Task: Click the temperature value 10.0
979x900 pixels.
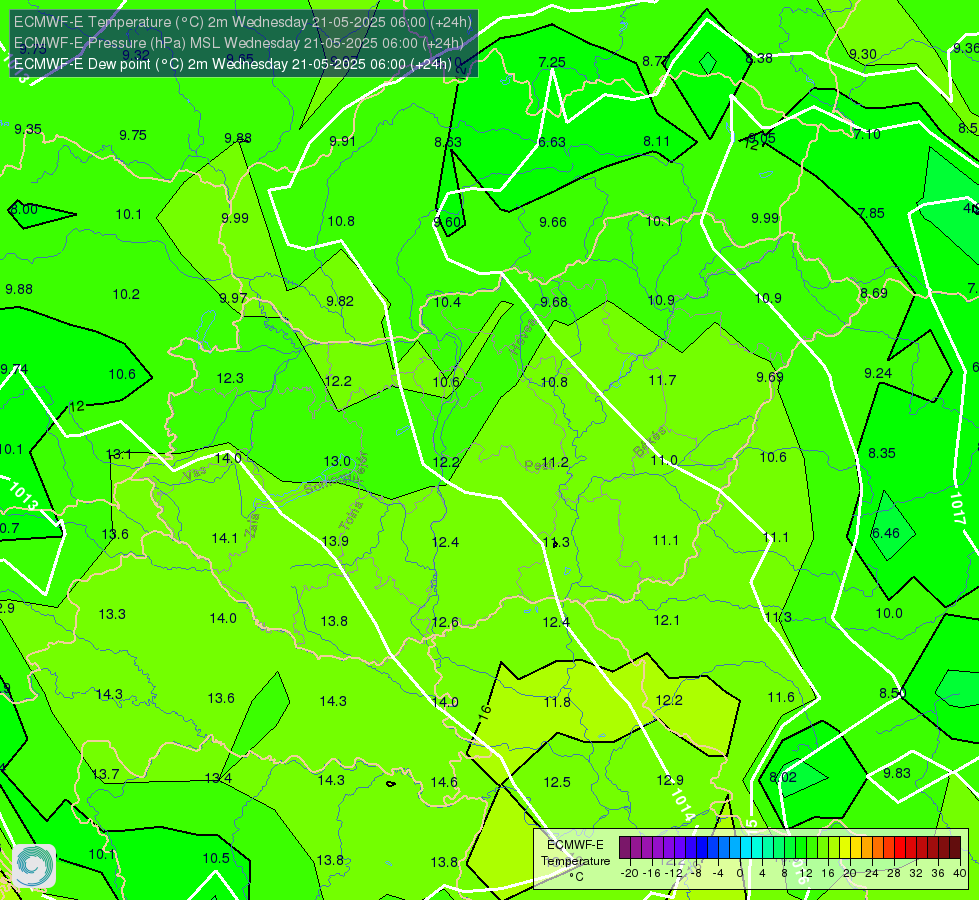Action: pos(889,613)
